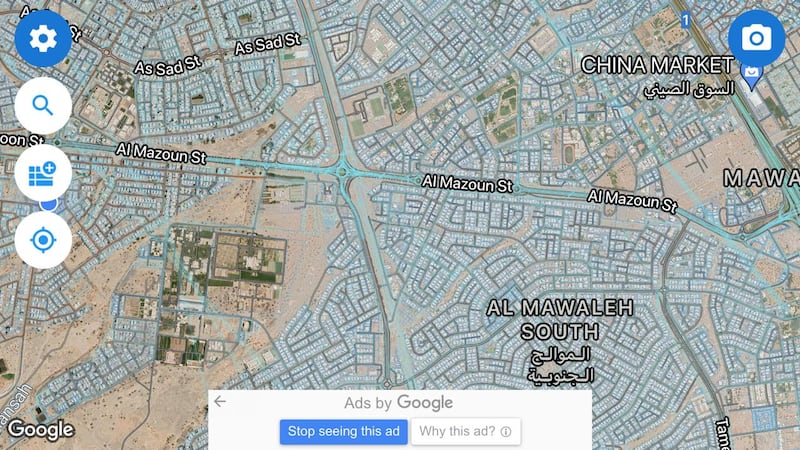This screenshot has width=800, height=450.
Task: Click the Why this ad info icon
Action: click(x=506, y=432)
